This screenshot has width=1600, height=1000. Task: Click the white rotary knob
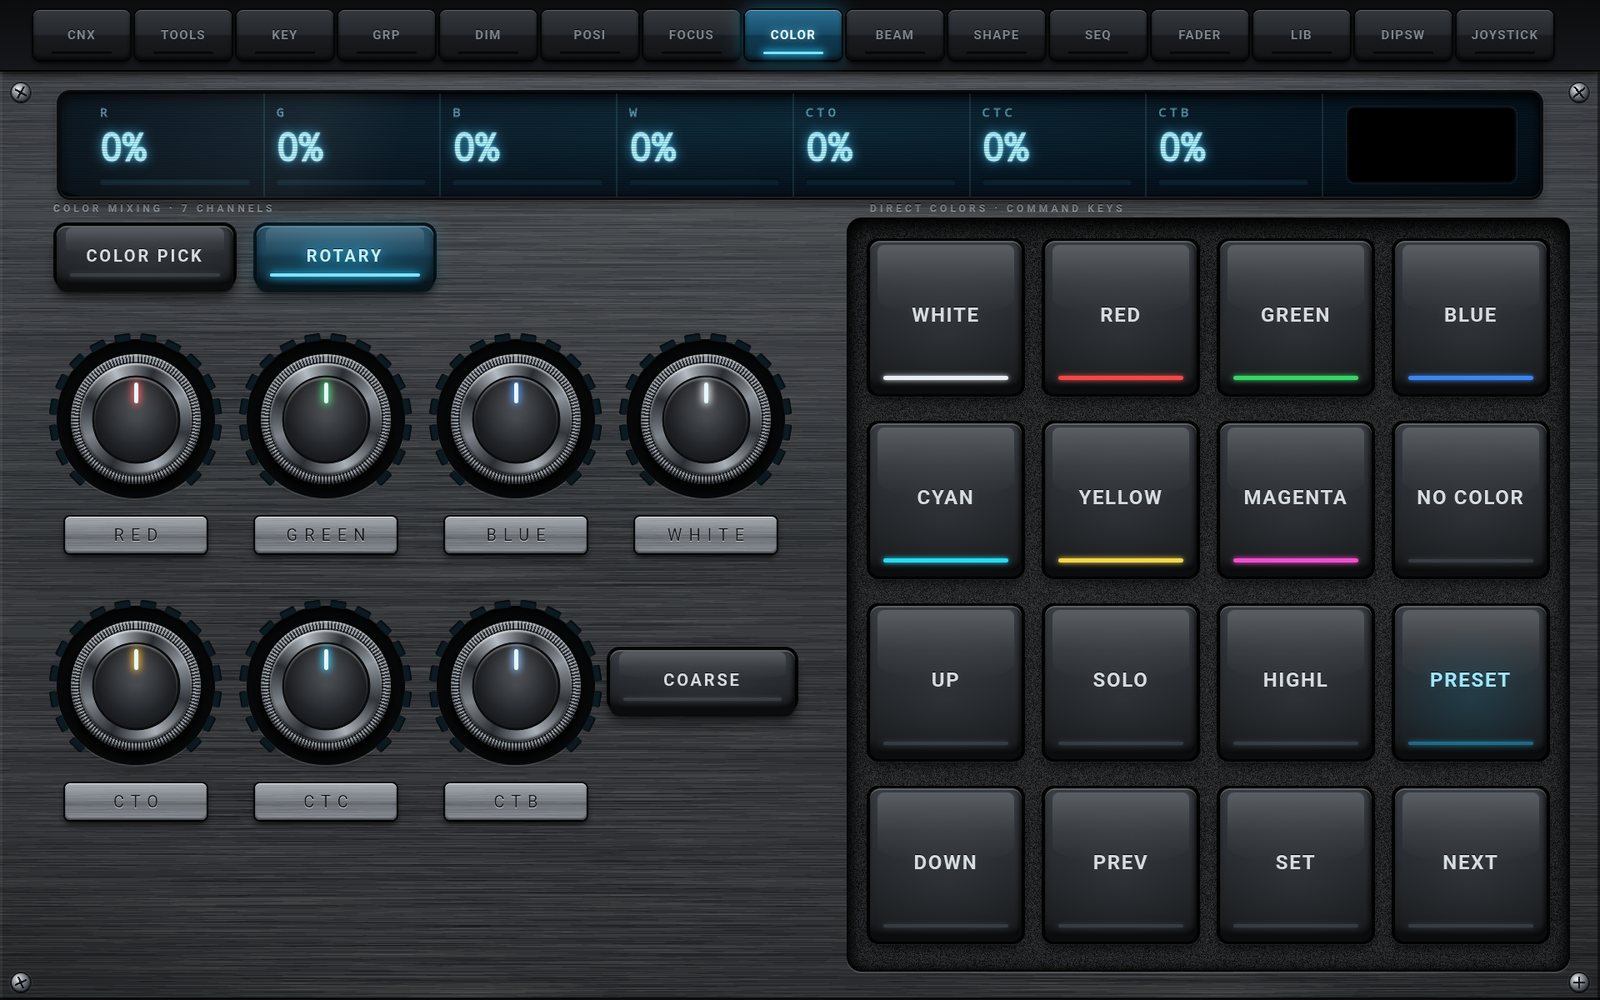pos(706,418)
